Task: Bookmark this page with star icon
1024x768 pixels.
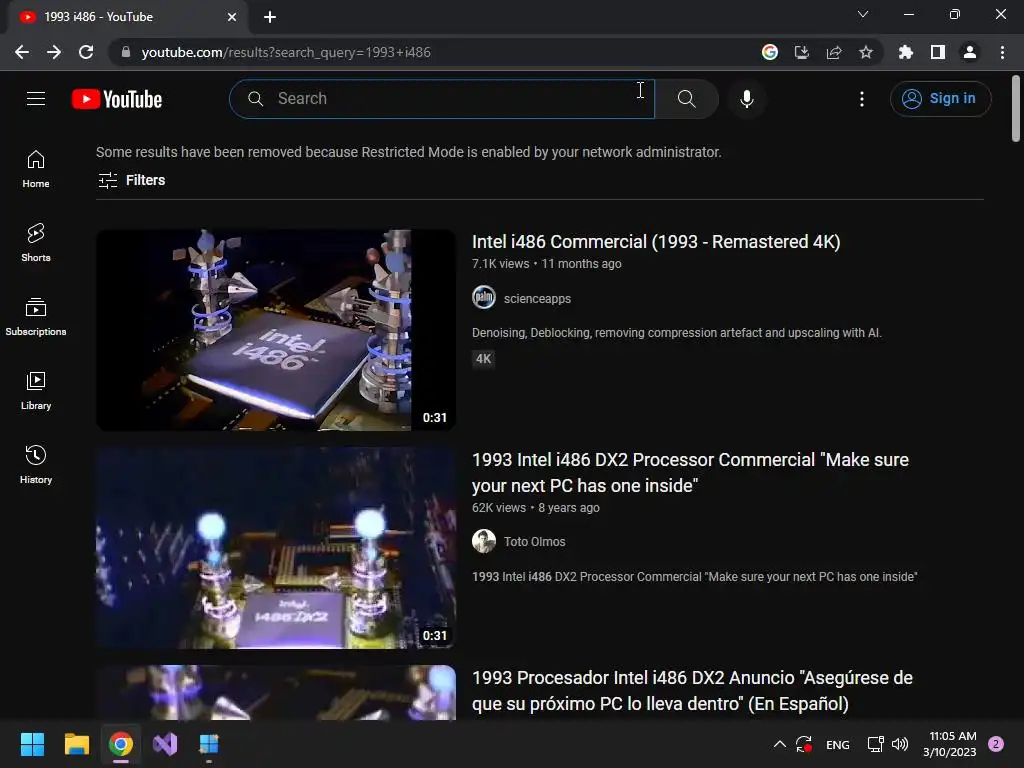Action: (x=866, y=52)
